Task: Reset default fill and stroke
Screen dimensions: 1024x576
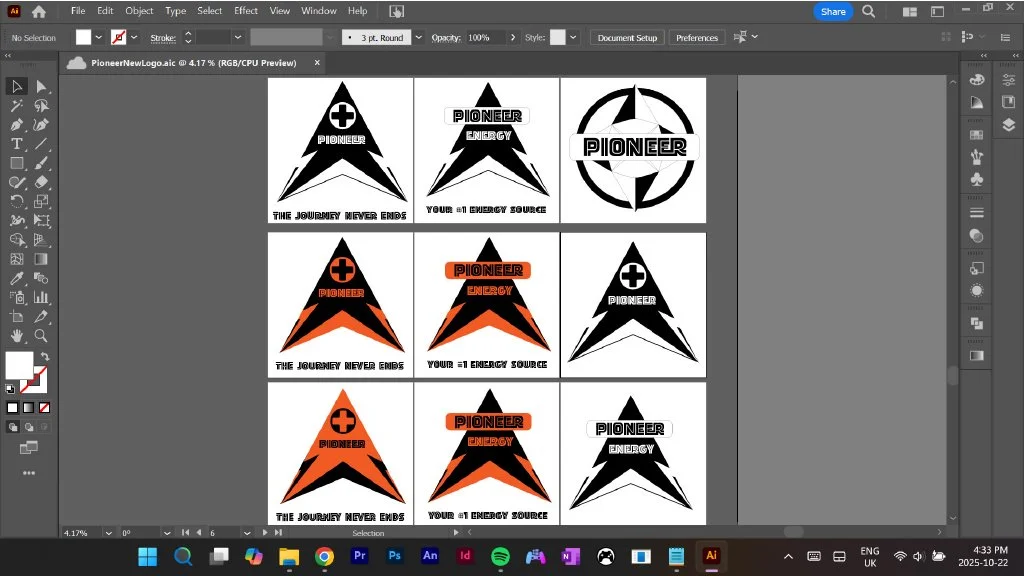Action: click(x=10, y=389)
